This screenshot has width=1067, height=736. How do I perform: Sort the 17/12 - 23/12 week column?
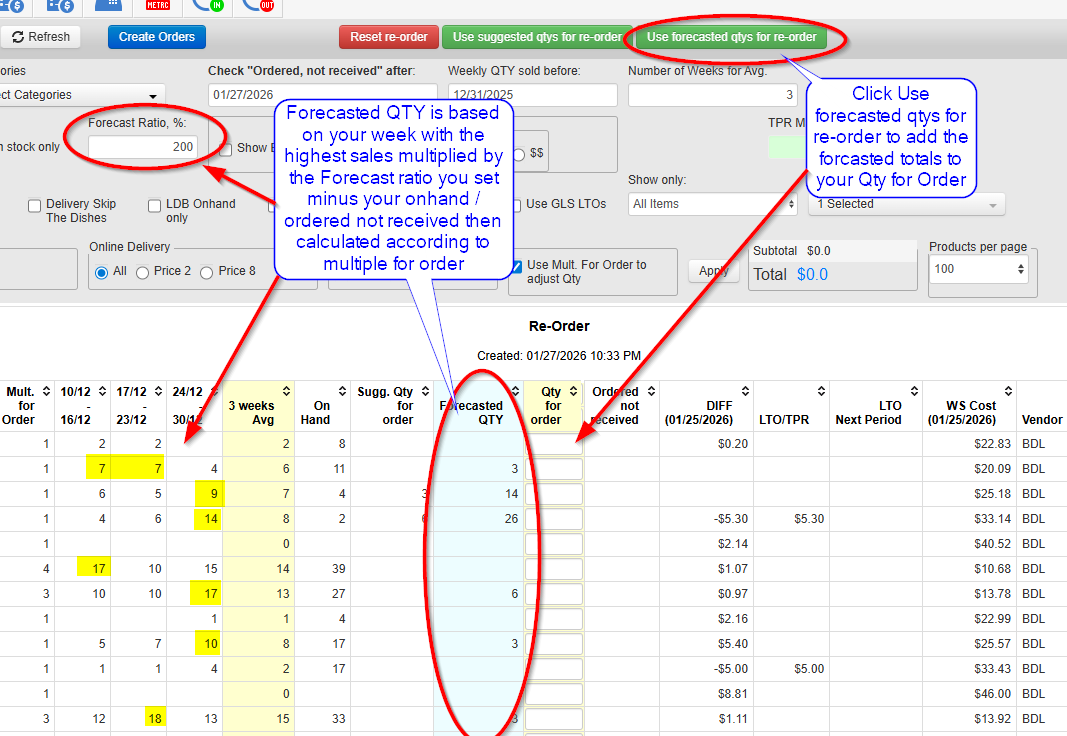[x=158, y=391]
